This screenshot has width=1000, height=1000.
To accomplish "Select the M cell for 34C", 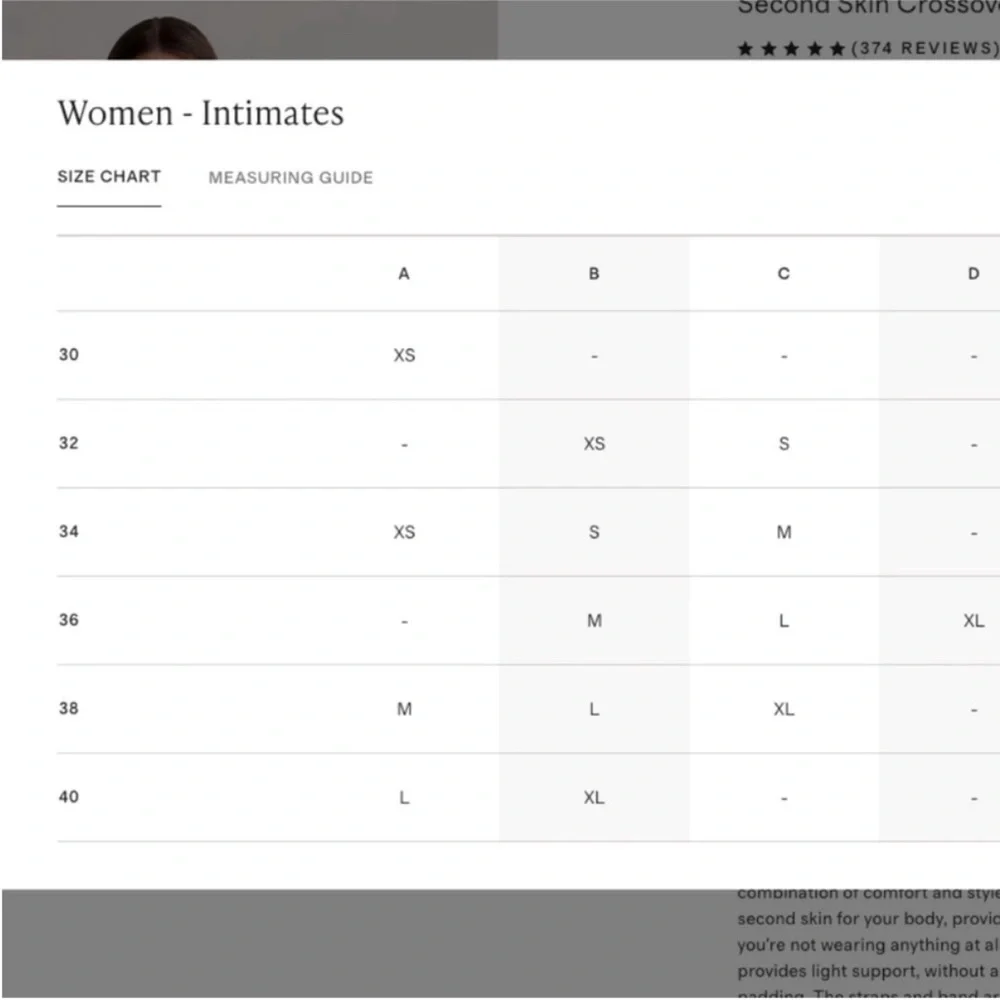I will [784, 532].
